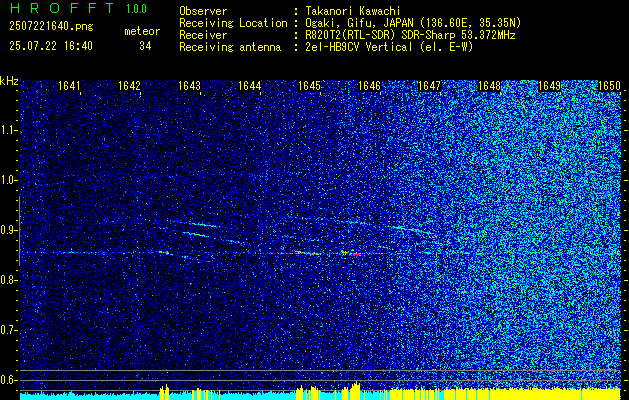
Task: Click the 1642 time axis marker
Action: coord(130,86)
